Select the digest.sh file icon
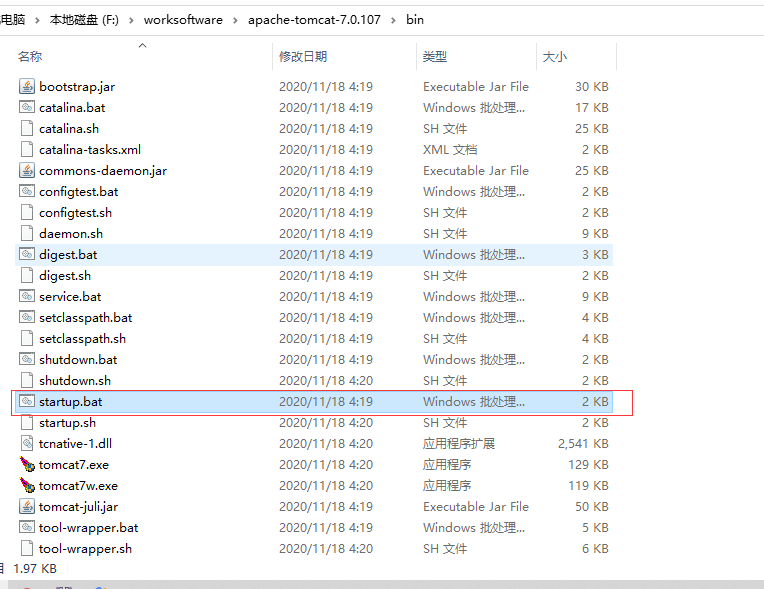764x589 pixels. (27, 275)
